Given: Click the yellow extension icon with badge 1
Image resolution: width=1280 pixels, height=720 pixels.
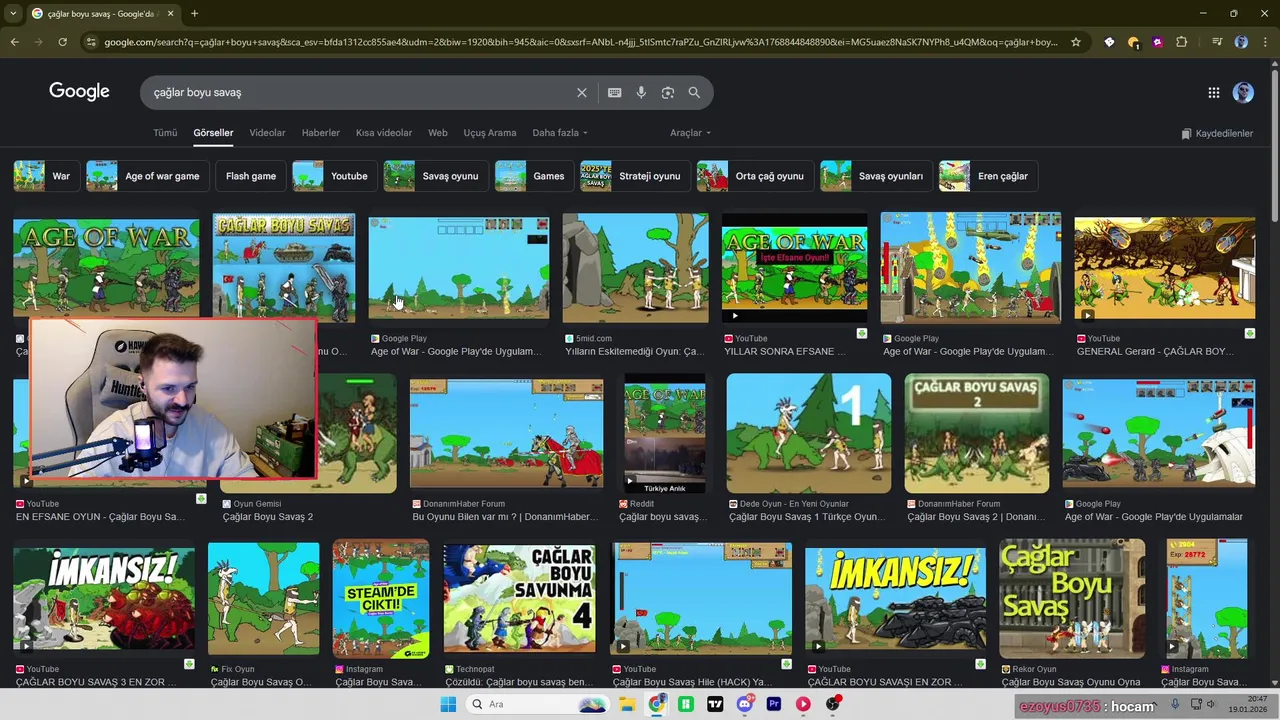Looking at the screenshot, I should pyautogui.click(x=1133, y=42).
